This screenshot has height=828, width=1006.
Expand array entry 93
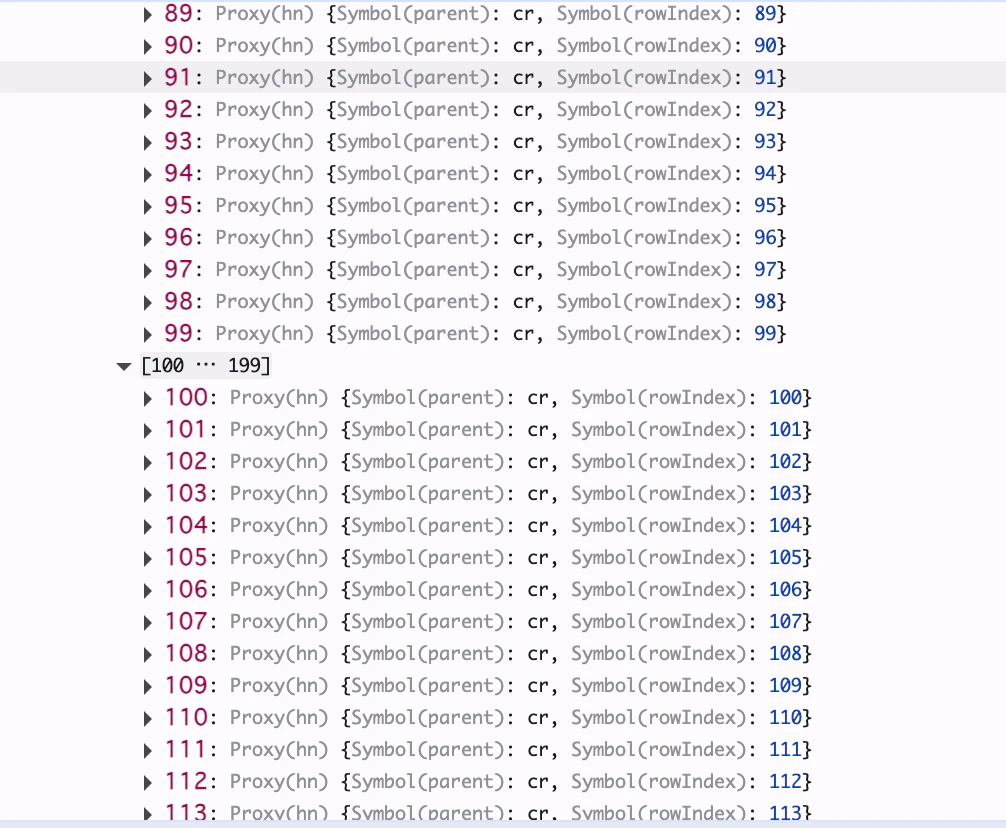pyautogui.click(x=148, y=142)
